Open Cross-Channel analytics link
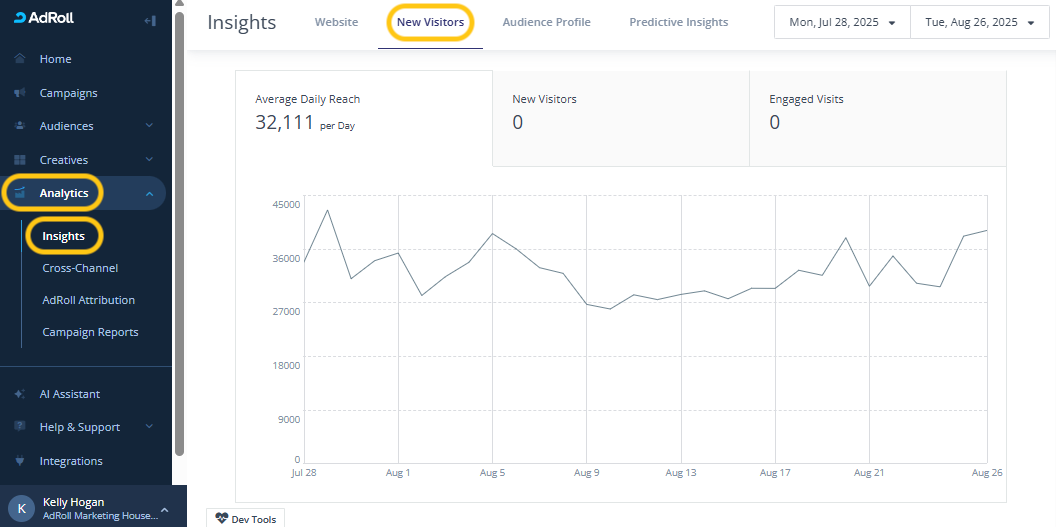 (x=80, y=268)
